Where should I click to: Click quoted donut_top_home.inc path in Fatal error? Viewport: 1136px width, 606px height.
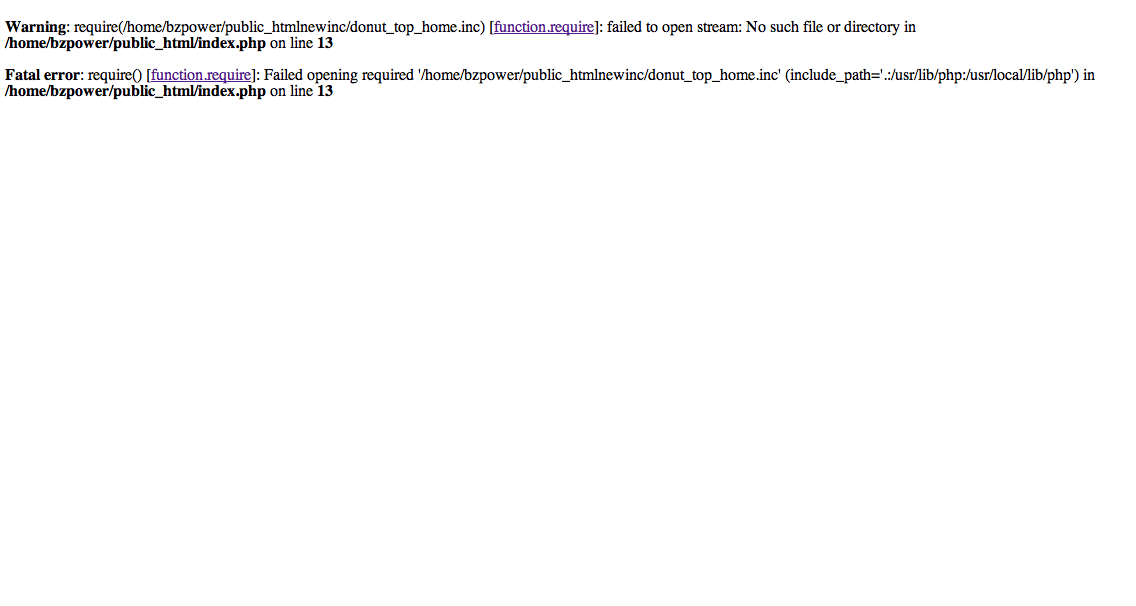(x=600, y=75)
